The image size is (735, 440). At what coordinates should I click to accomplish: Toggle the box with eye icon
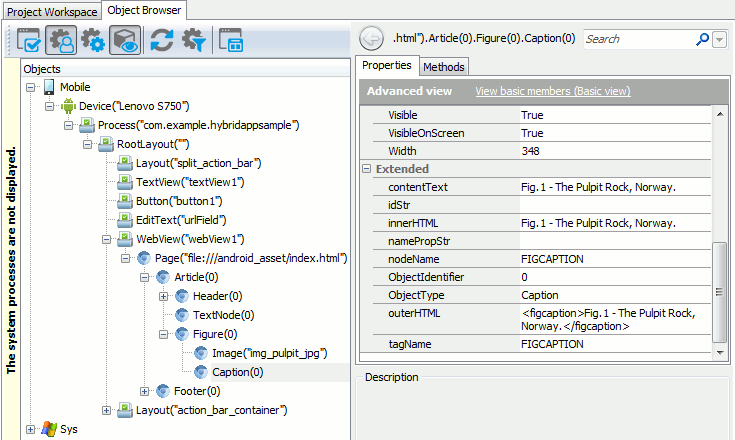[125, 41]
